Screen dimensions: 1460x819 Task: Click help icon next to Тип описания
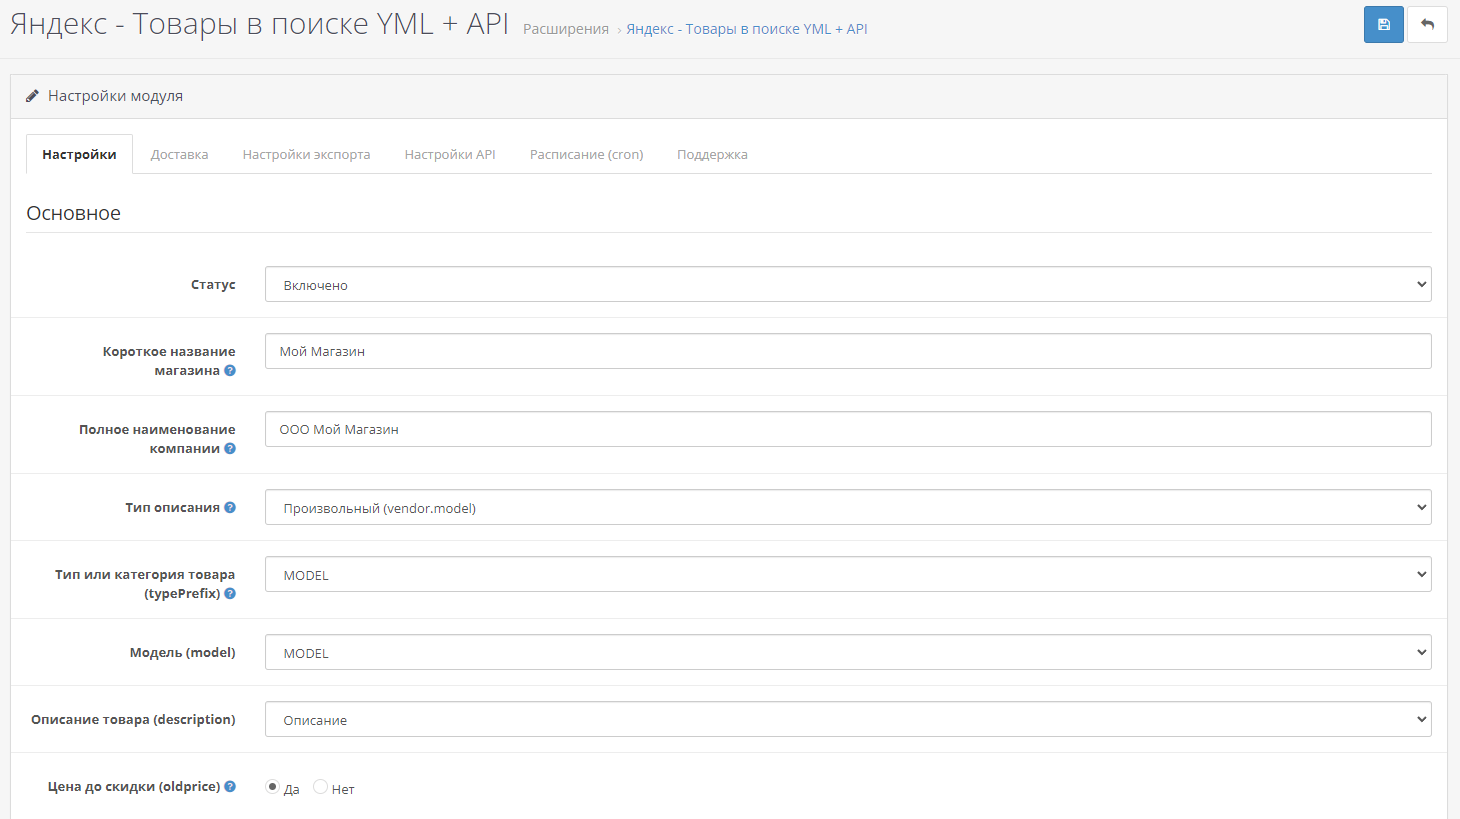click(230, 507)
